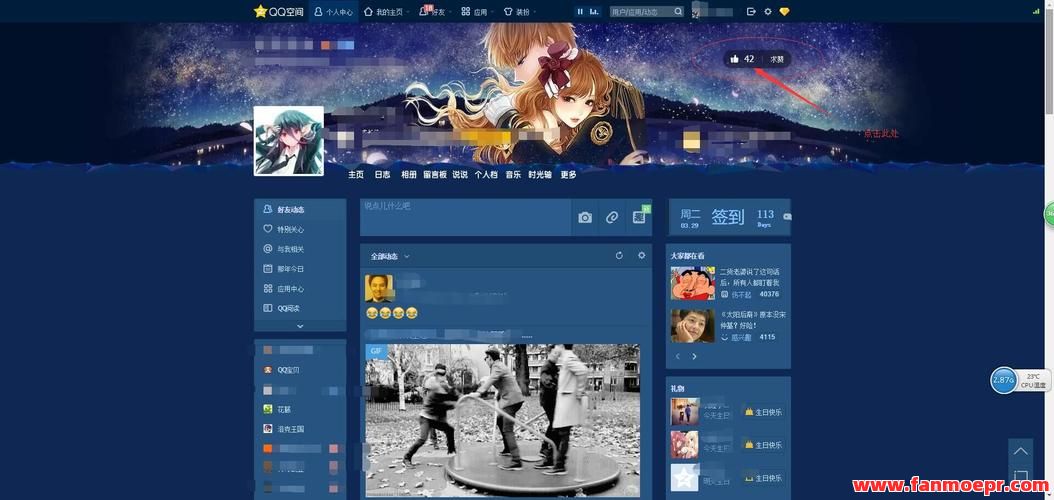Click the 惠 icon with green badge
1054x500 pixels.
pos(639,217)
